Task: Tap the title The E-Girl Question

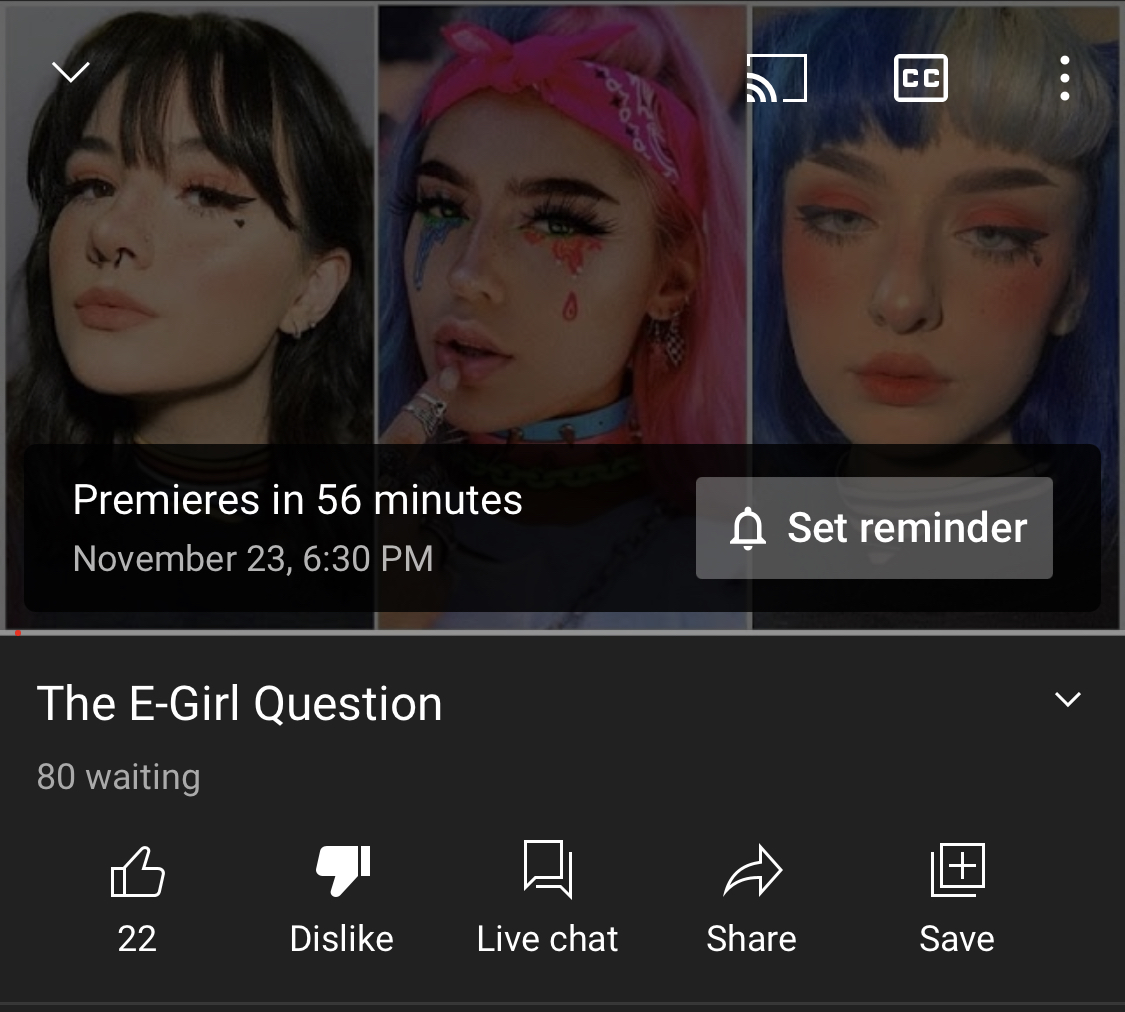Action: 240,703
